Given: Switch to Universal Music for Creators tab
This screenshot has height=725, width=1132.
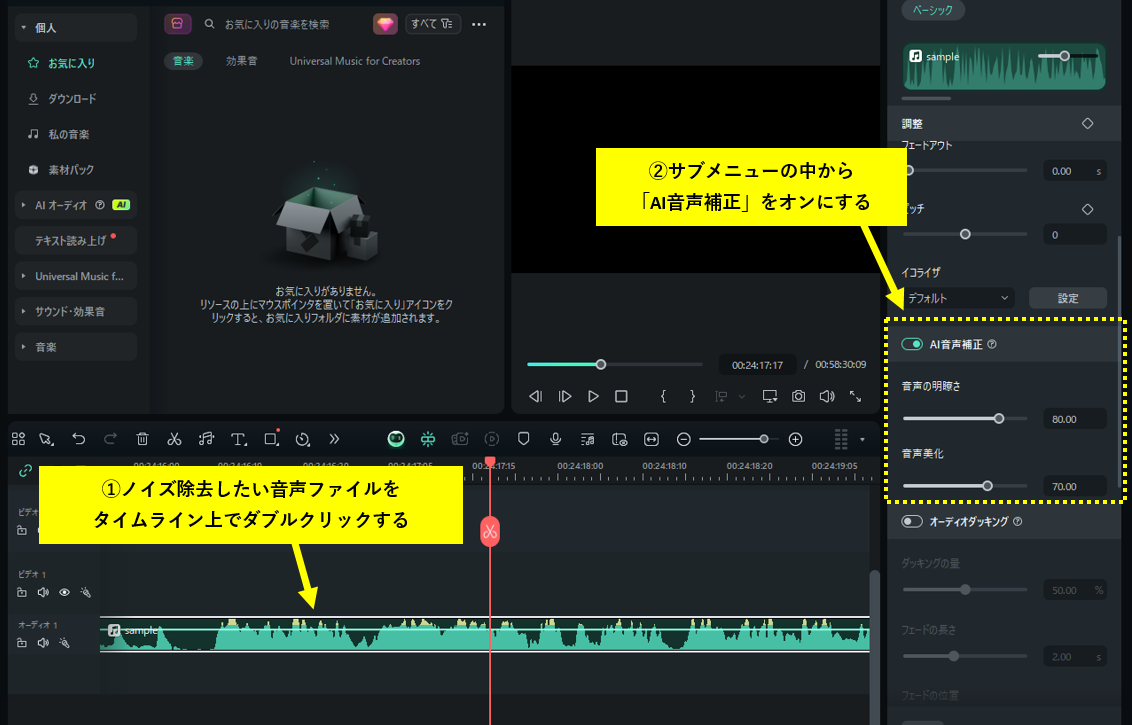Looking at the screenshot, I should (354, 61).
